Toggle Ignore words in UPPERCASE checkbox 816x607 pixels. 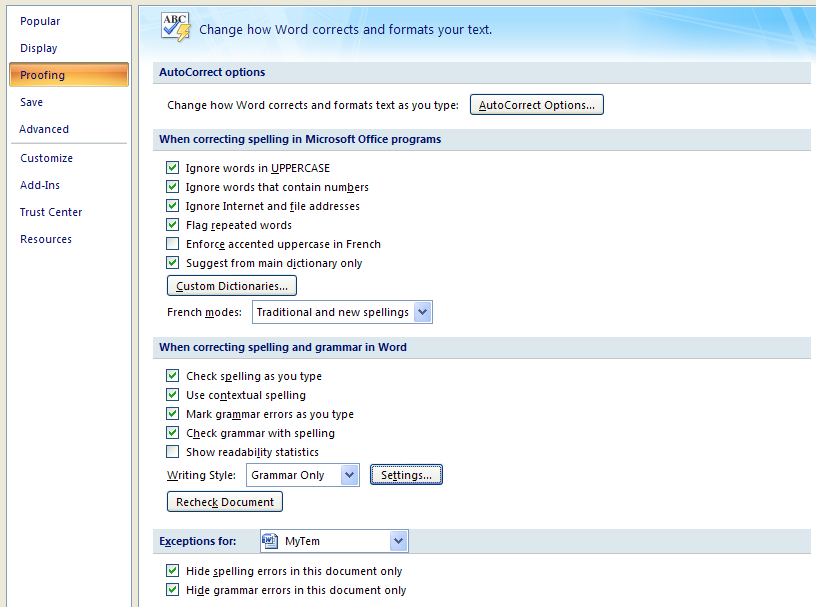172,168
